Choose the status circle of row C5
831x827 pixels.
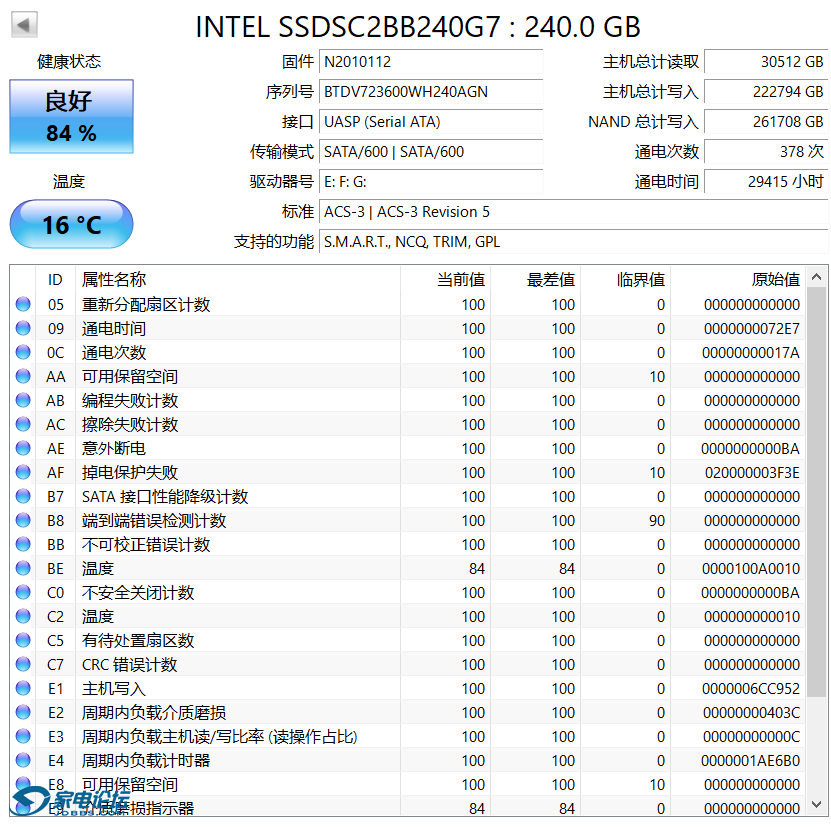coord(23,640)
